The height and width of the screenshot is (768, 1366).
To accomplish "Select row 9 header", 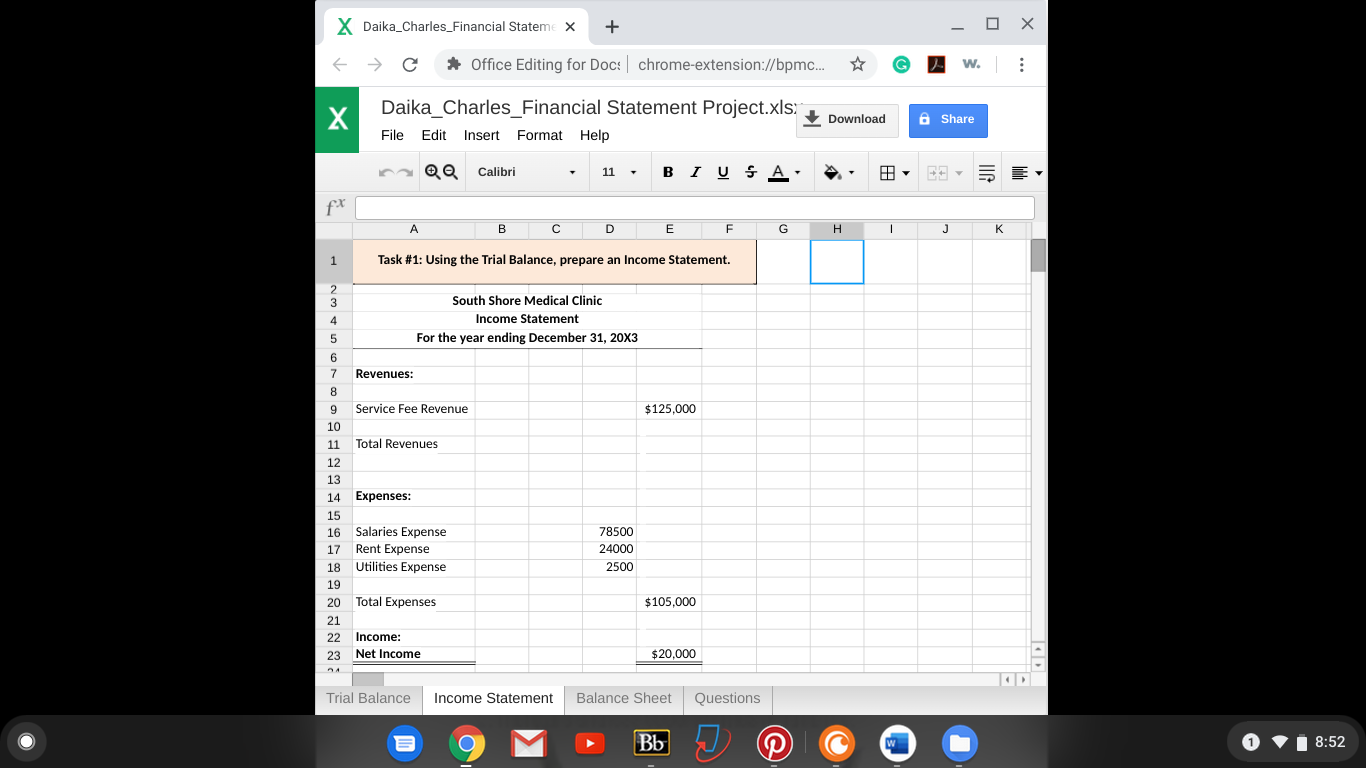I will point(334,409).
